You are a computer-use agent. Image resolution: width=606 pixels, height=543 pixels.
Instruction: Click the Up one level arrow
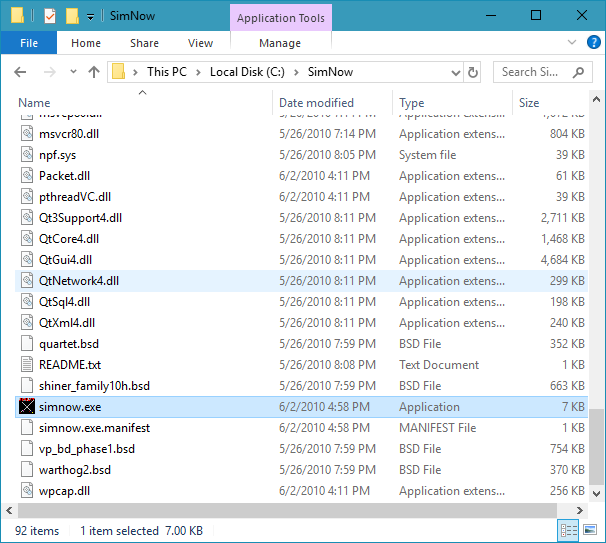point(94,72)
